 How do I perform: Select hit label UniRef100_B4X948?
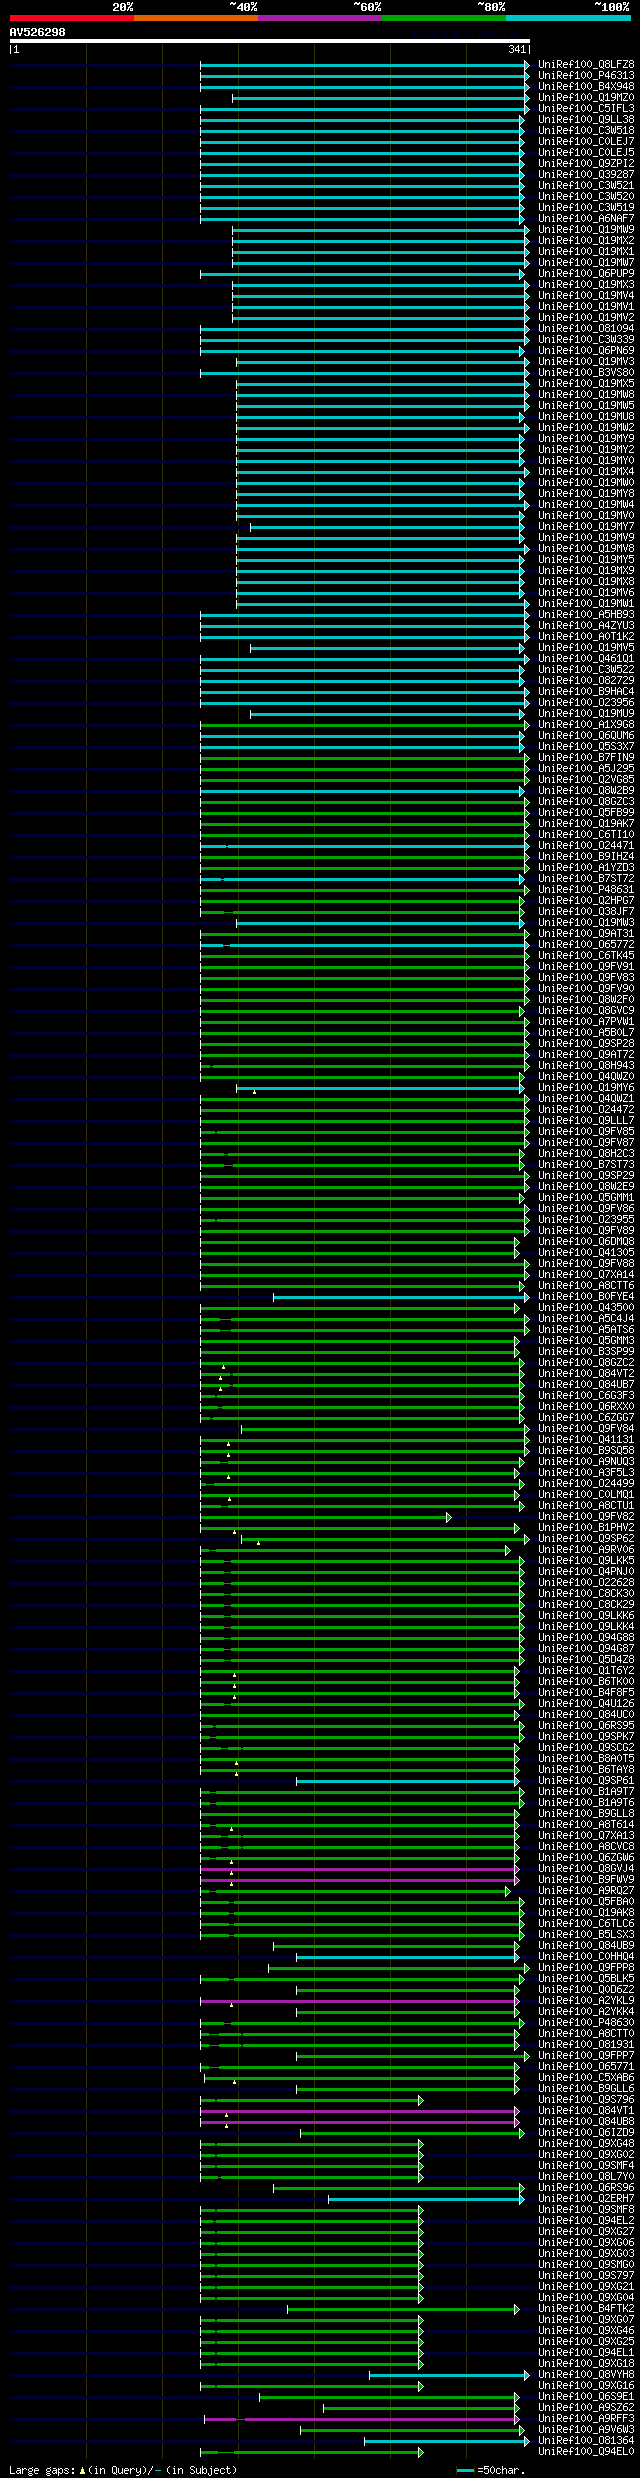586,87
